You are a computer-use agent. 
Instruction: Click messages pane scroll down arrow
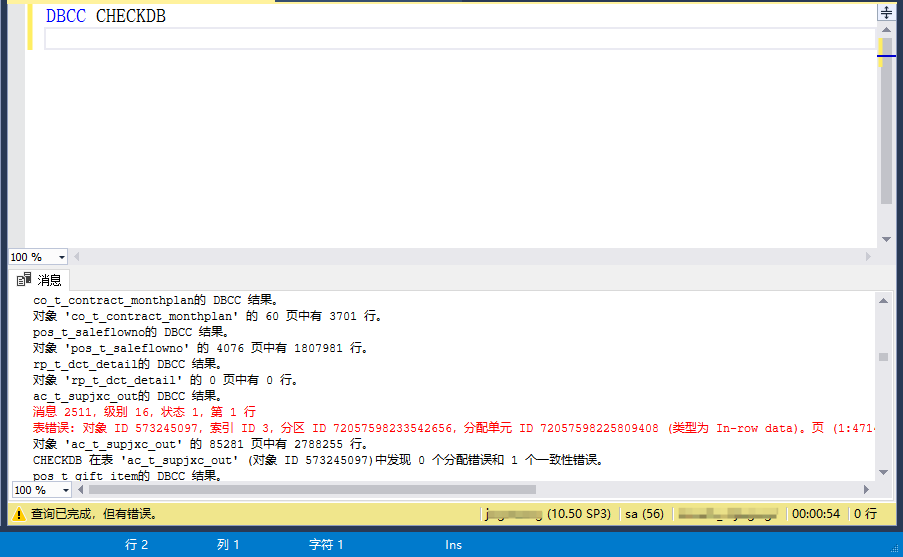coord(883,472)
